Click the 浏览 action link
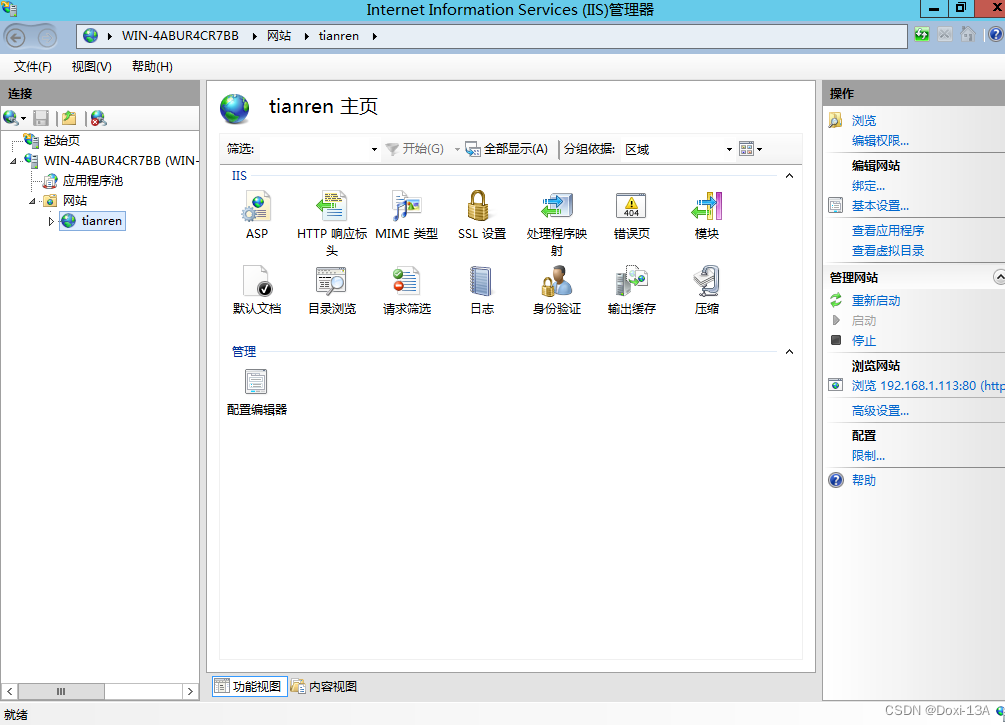 click(x=863, y=121)
